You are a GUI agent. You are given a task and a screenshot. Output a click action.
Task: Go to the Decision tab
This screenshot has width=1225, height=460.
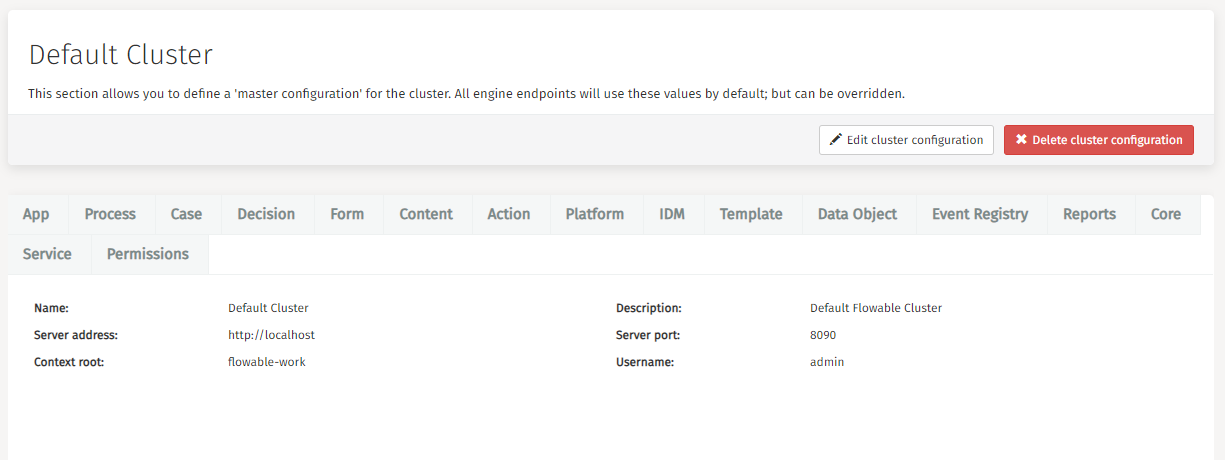click(x=266, y=214)
